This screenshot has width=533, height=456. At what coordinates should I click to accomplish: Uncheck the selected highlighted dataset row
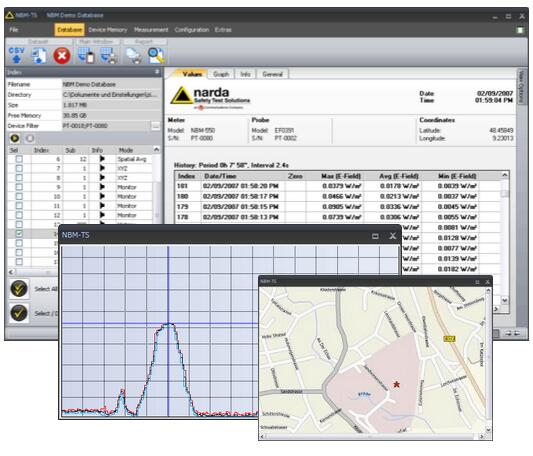[x=19, y=234]
